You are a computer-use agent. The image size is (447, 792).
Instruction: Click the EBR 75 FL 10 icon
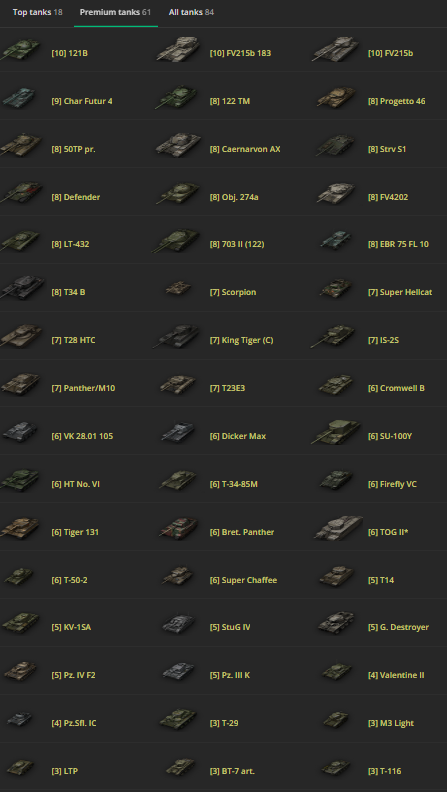point(336,240)
